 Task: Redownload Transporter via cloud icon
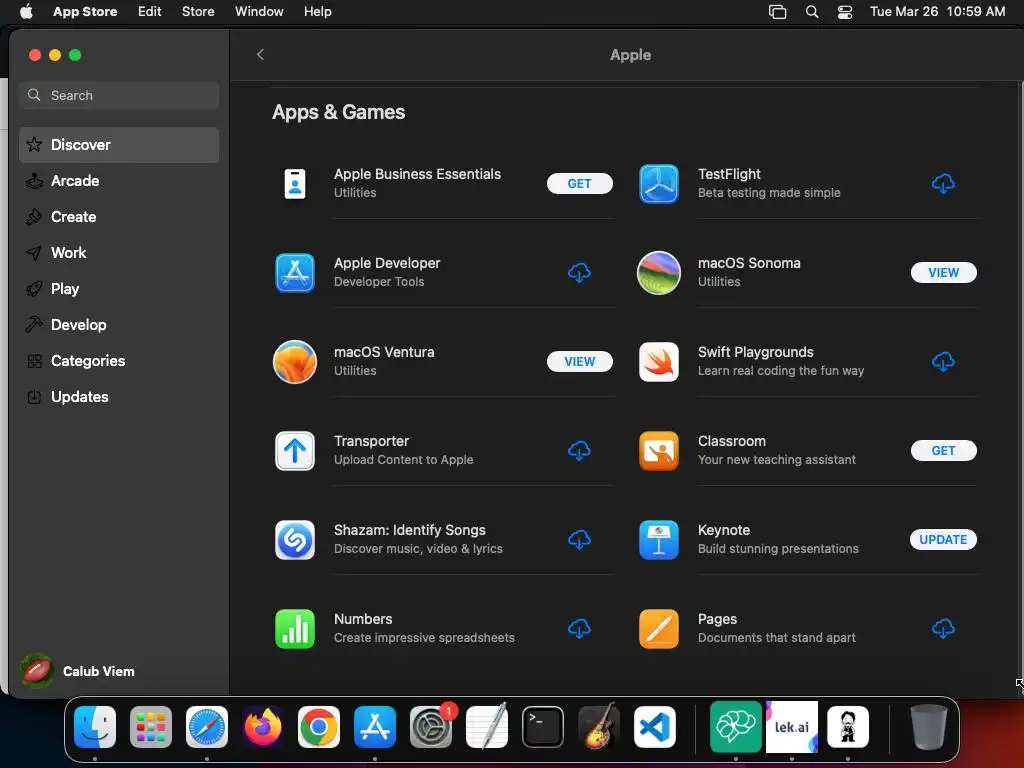coord(579,450)
